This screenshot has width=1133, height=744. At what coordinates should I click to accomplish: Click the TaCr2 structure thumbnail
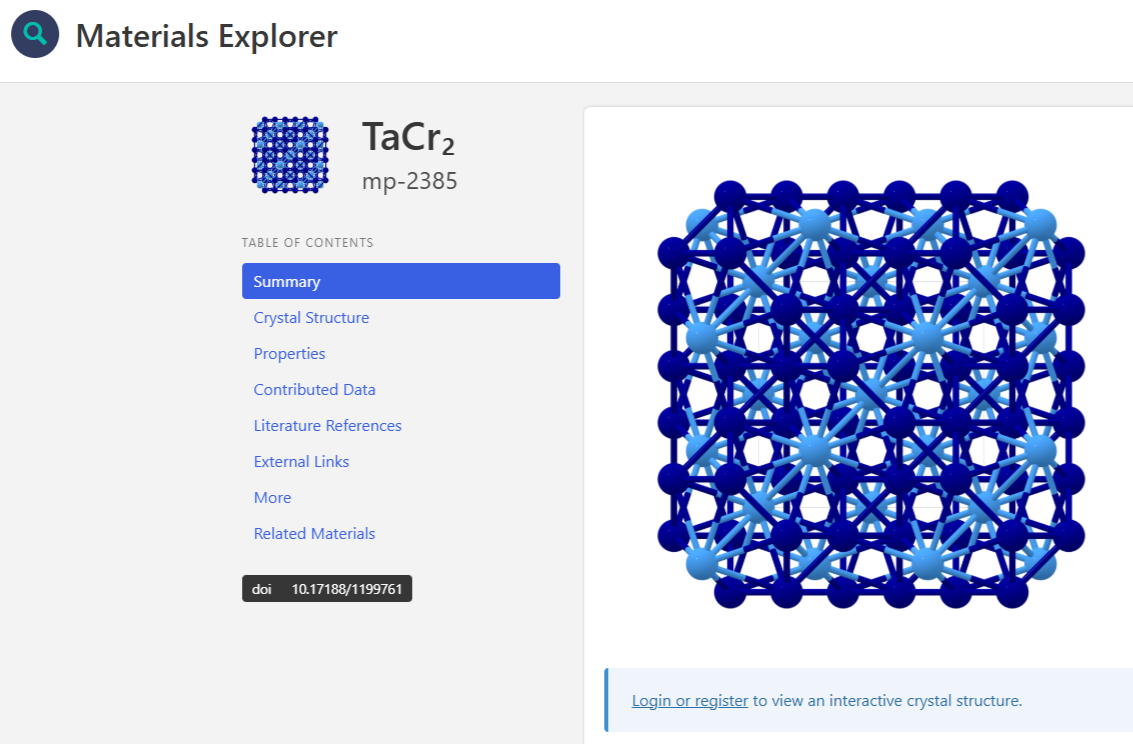pyautogui.click(x=290, y=155)
